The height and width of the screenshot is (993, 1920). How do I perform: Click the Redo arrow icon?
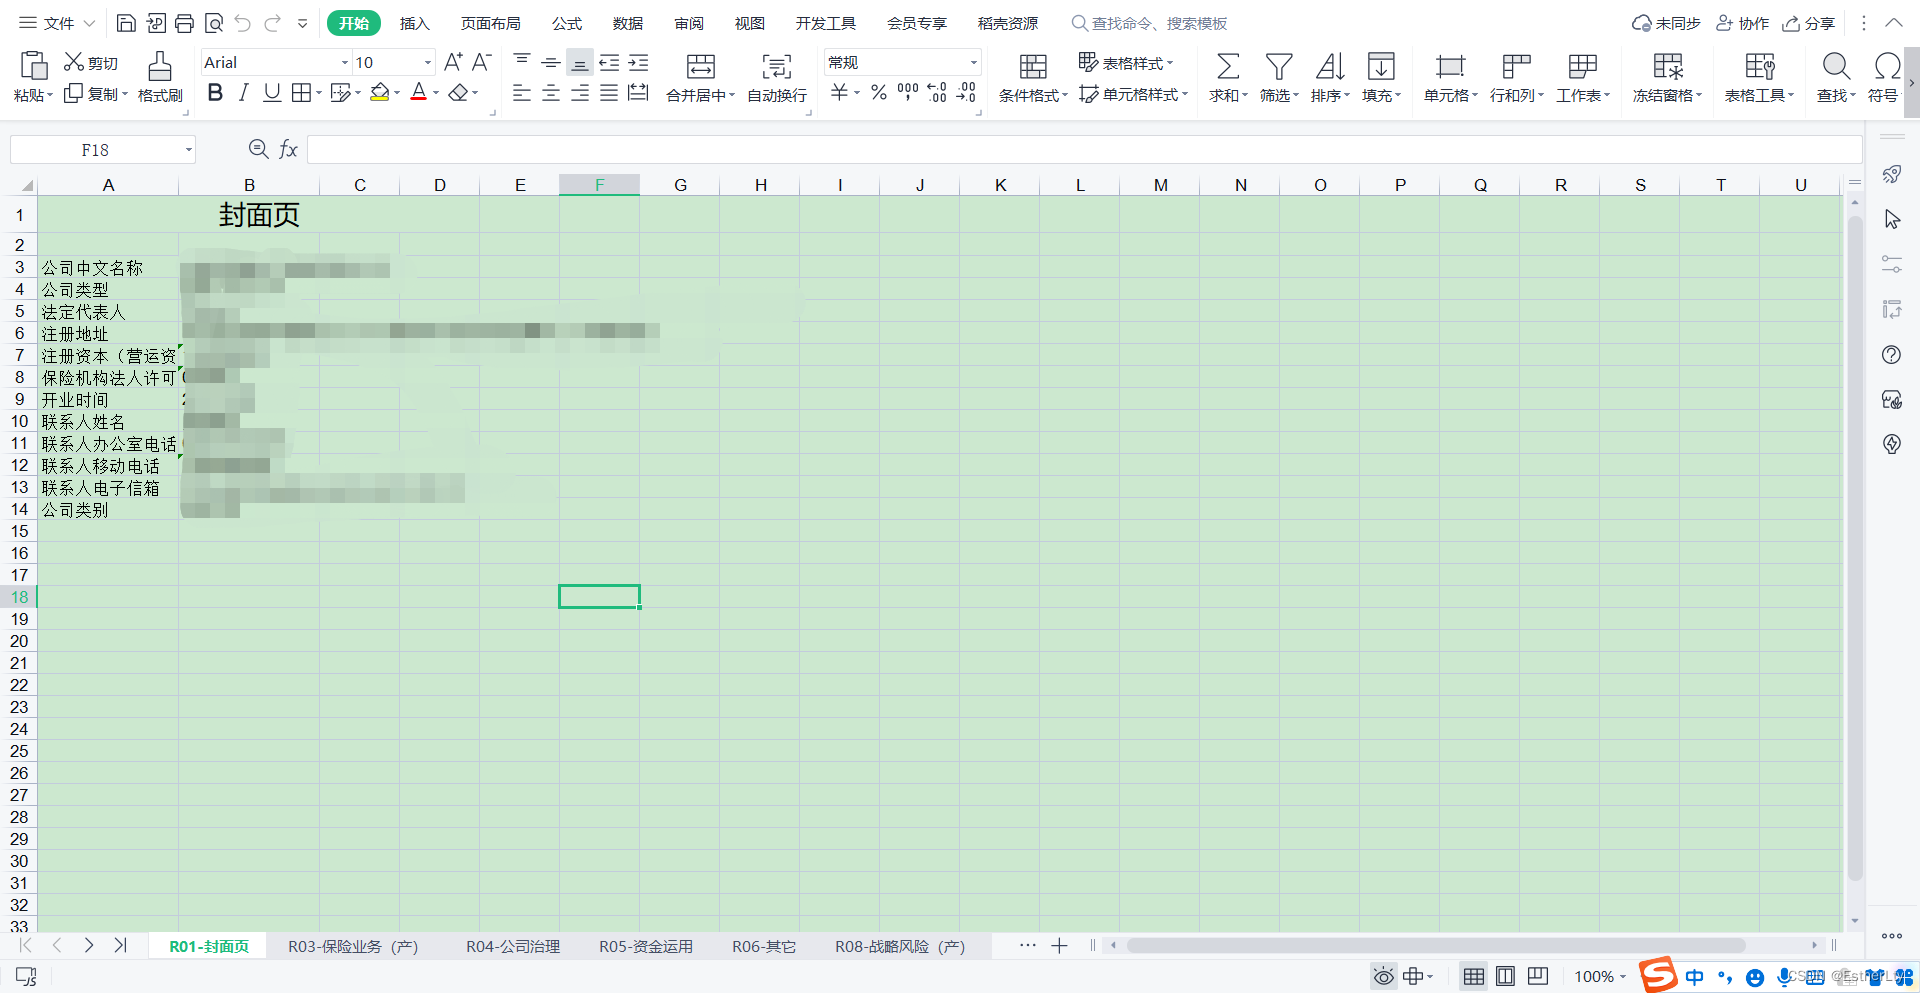272,23
